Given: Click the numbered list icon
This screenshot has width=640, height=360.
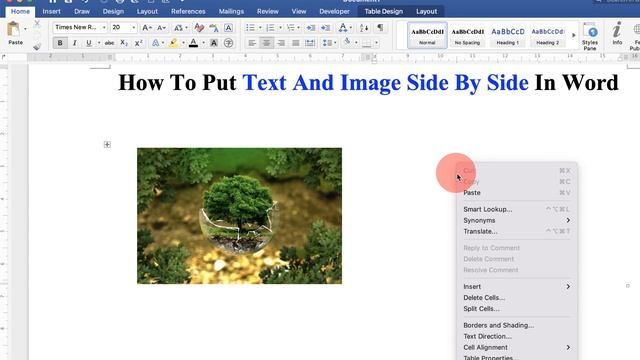Looking at the screenshot, I should [270, 28].
